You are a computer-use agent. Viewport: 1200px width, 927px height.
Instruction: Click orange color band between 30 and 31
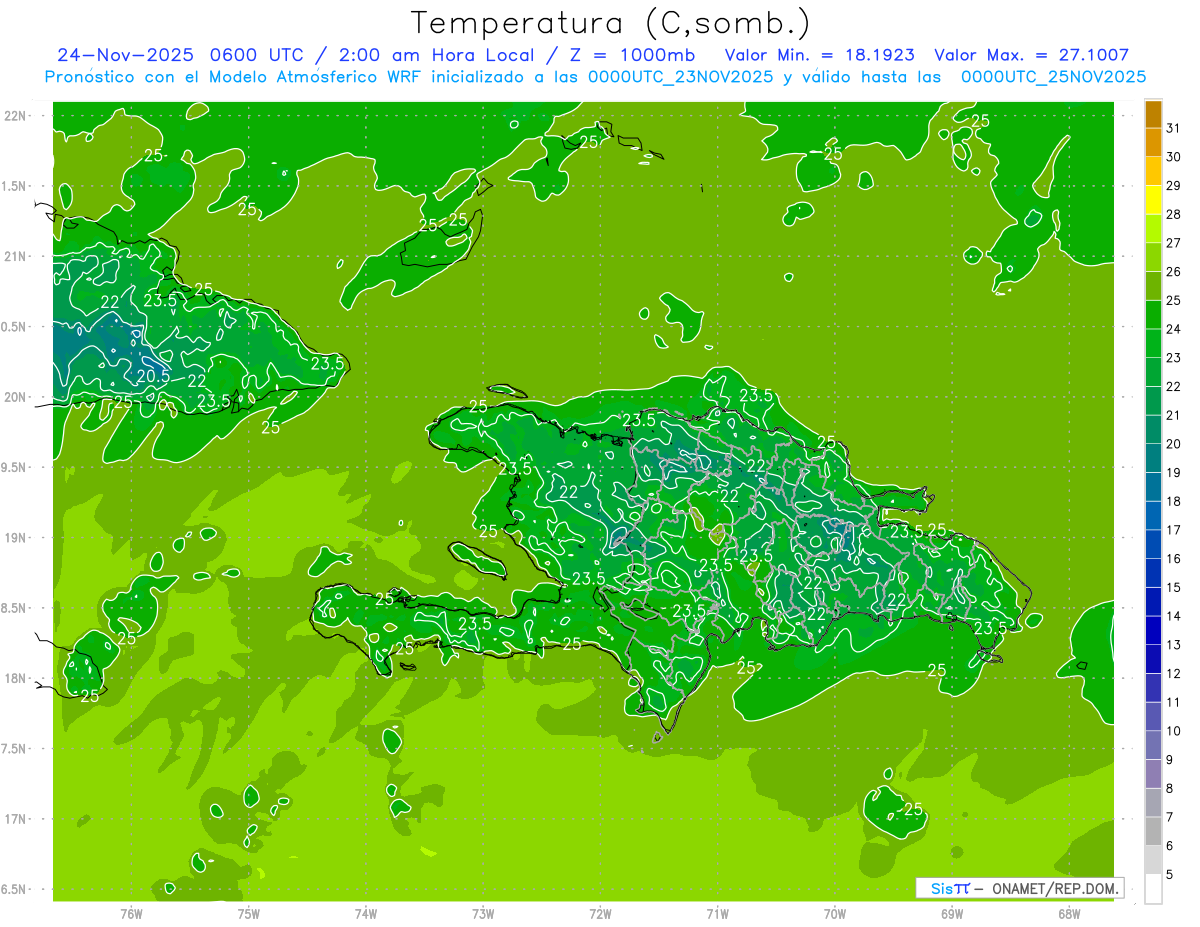1153,142
